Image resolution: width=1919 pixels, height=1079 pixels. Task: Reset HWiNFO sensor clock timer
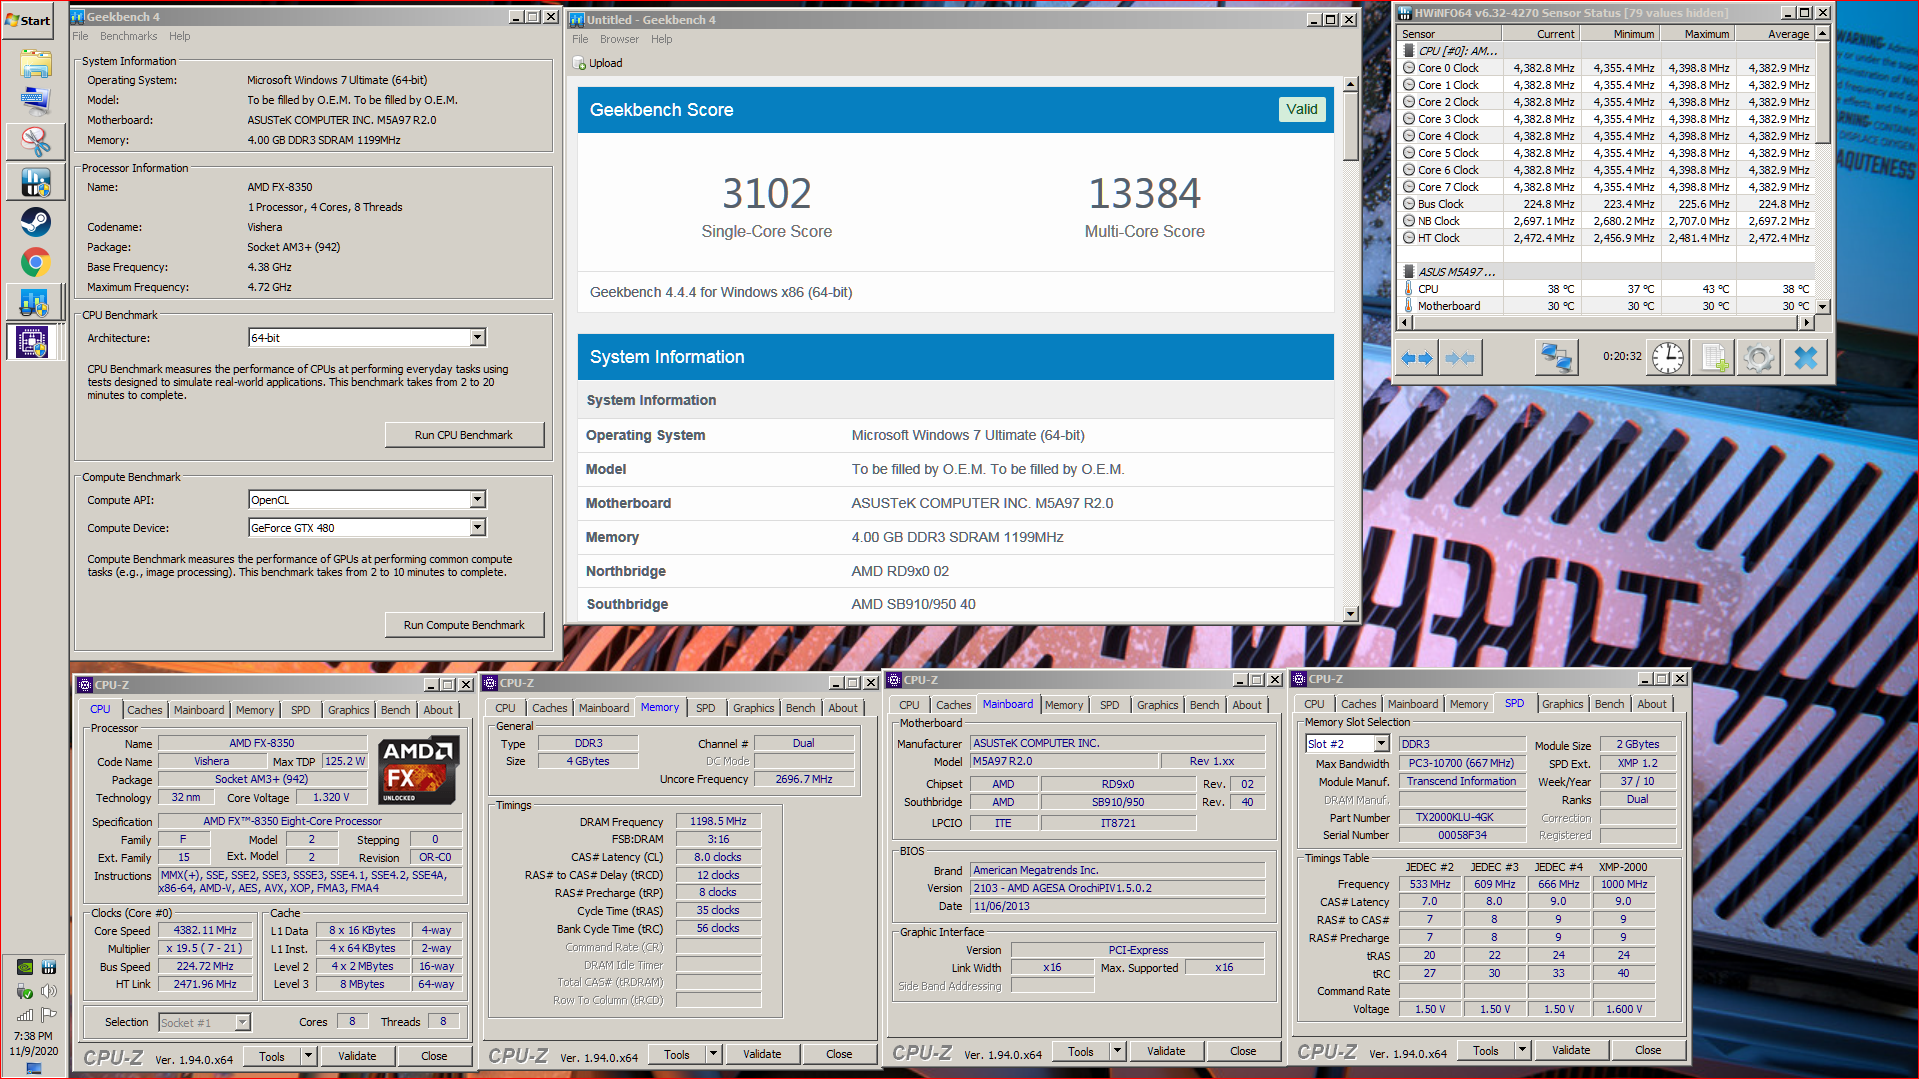point(1667,358)
